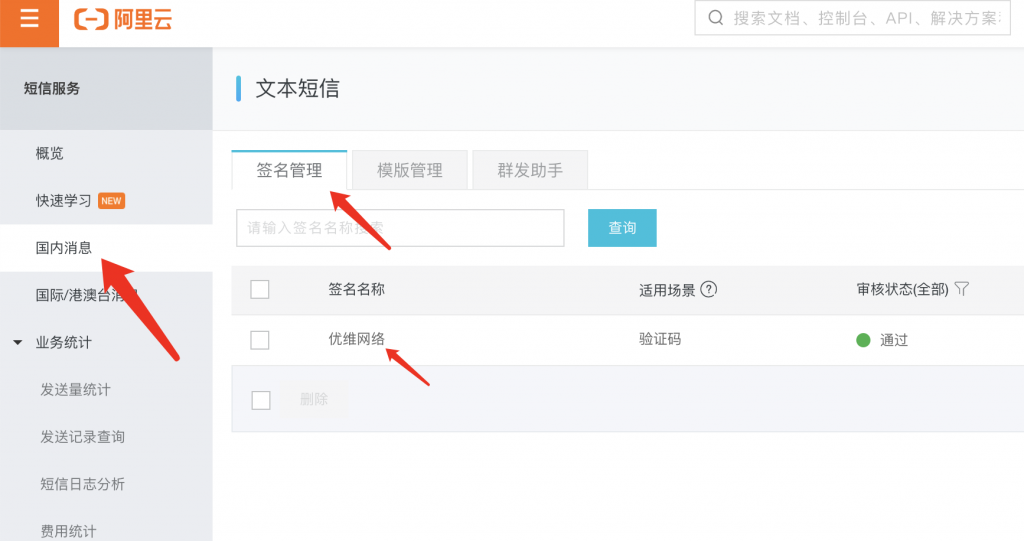Tick the checkbox beside the 删除 button

[261, 400]
